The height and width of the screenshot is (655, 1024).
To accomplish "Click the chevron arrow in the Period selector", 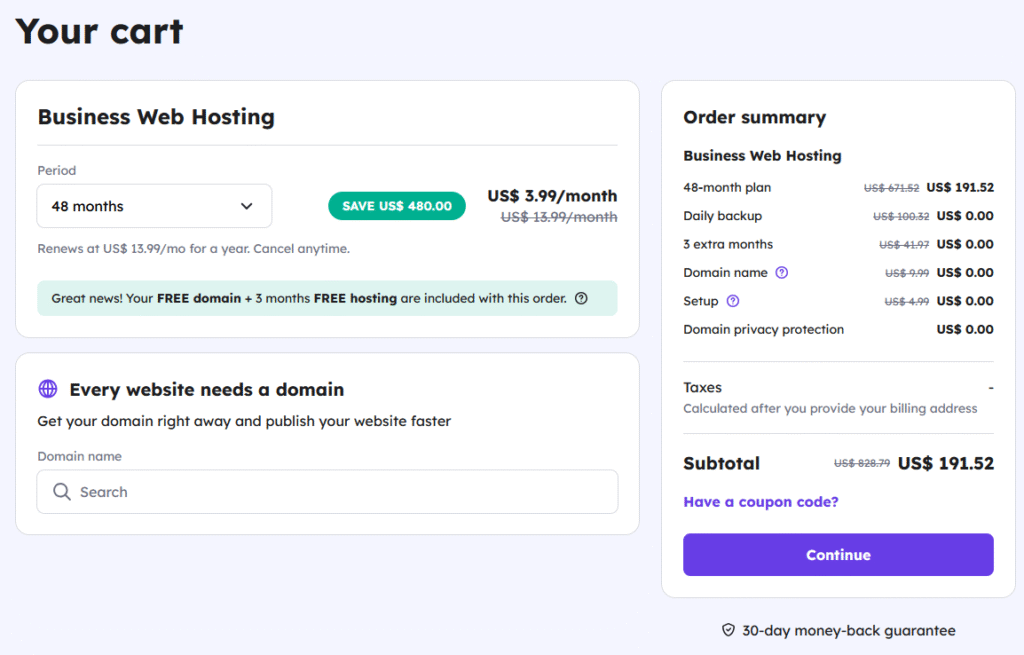I will [247, 206].
